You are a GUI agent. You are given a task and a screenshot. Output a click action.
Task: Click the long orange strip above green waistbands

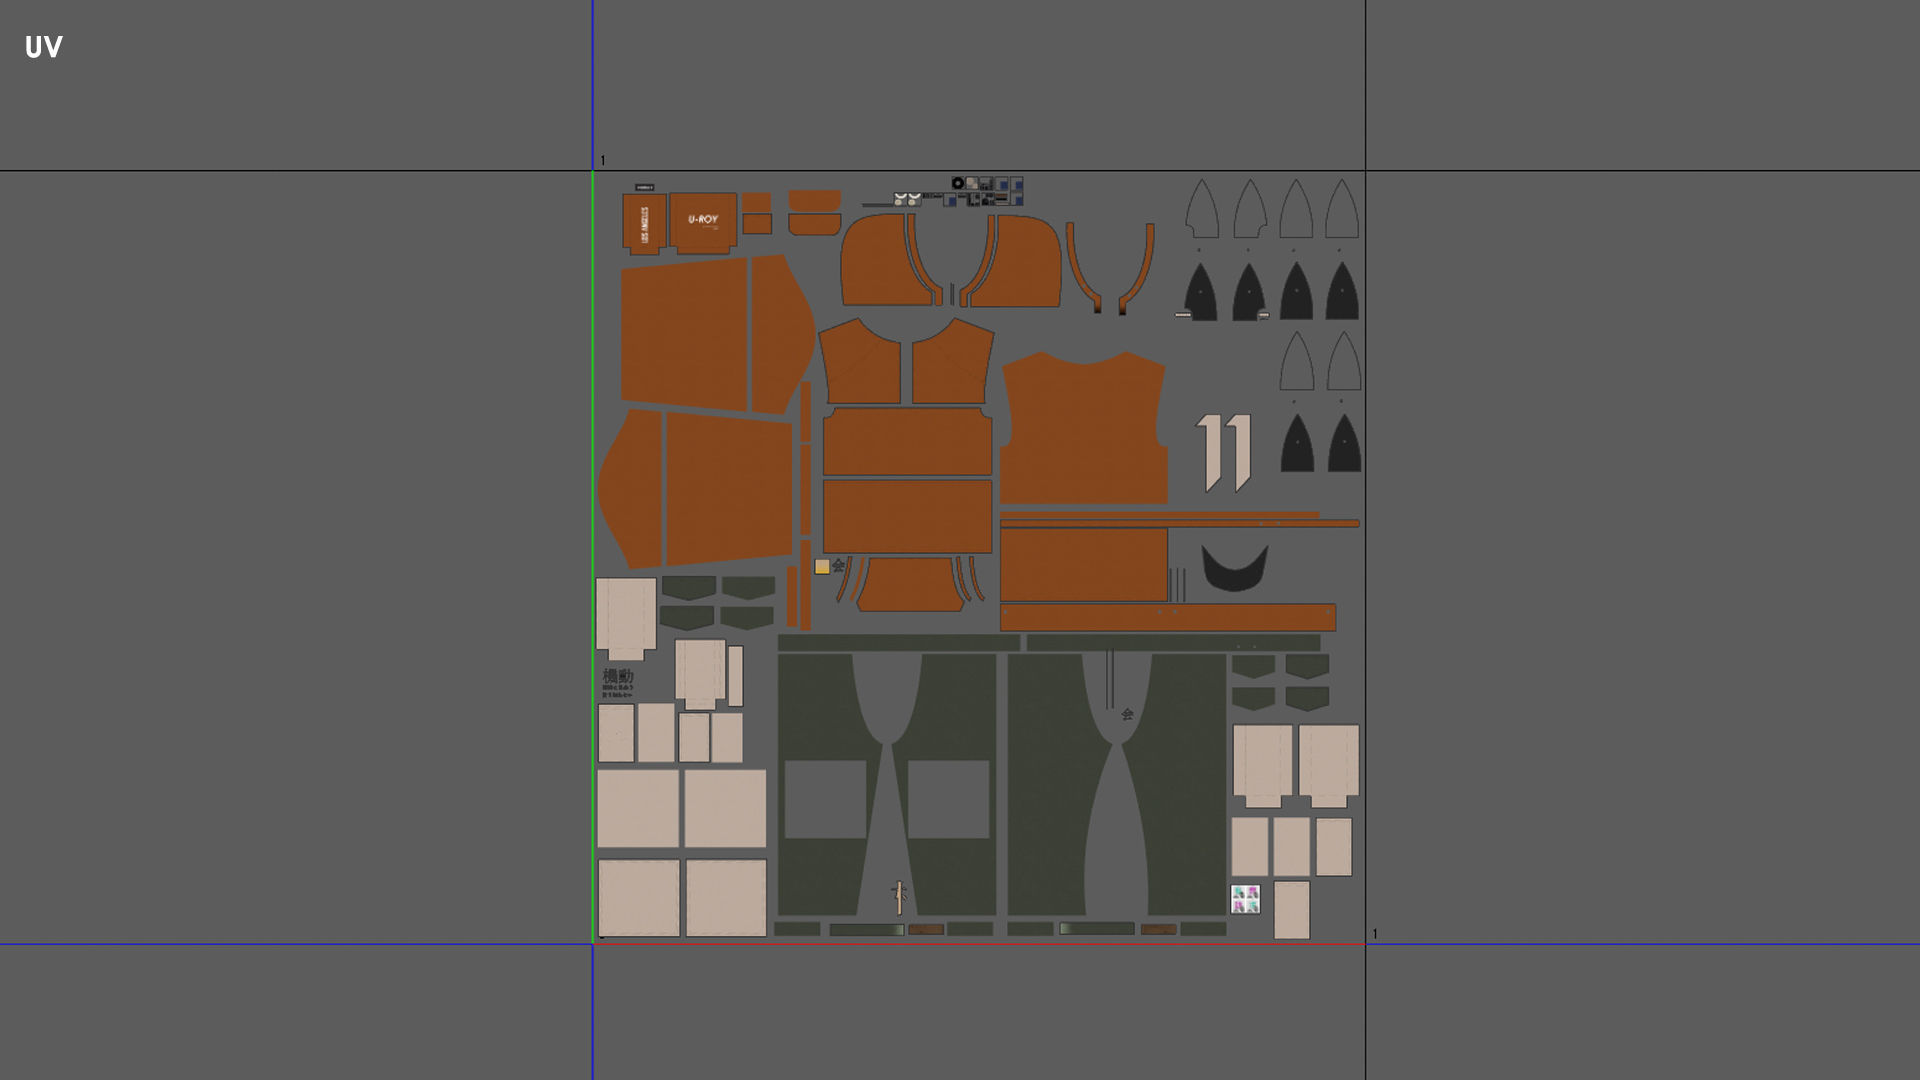tap(1167, 617)
